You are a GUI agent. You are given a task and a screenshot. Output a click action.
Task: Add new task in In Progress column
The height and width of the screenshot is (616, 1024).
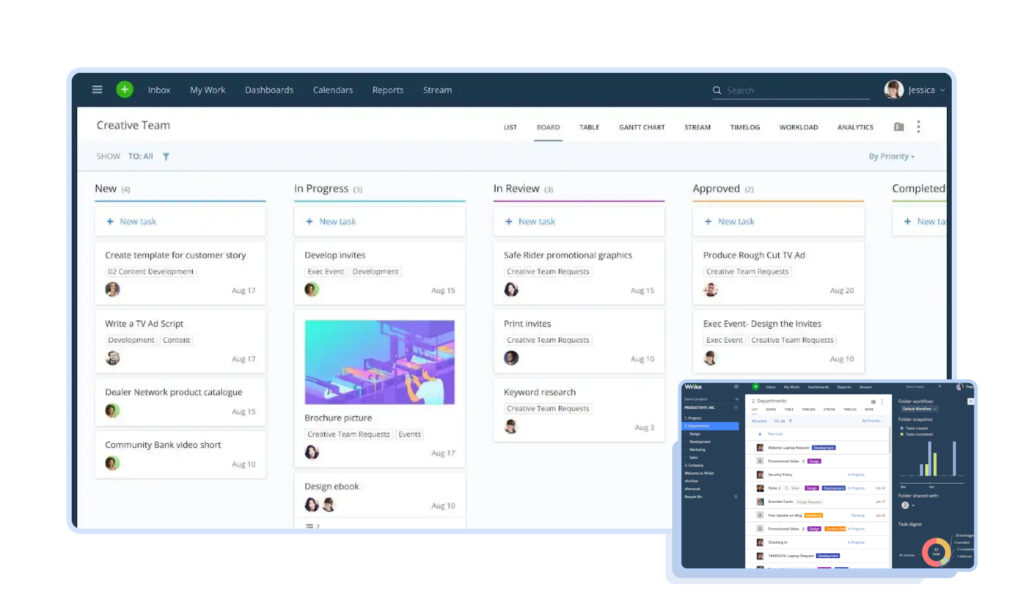tap(337, 222)
